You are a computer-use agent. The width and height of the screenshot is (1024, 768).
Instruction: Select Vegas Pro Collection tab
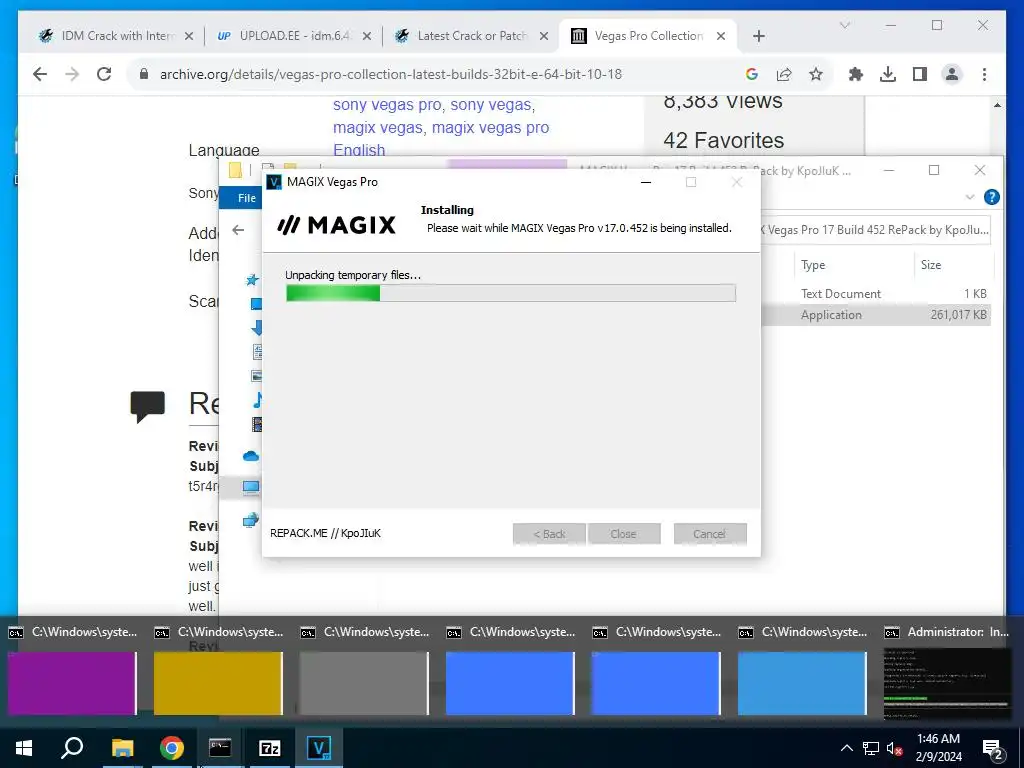point(647,36)
